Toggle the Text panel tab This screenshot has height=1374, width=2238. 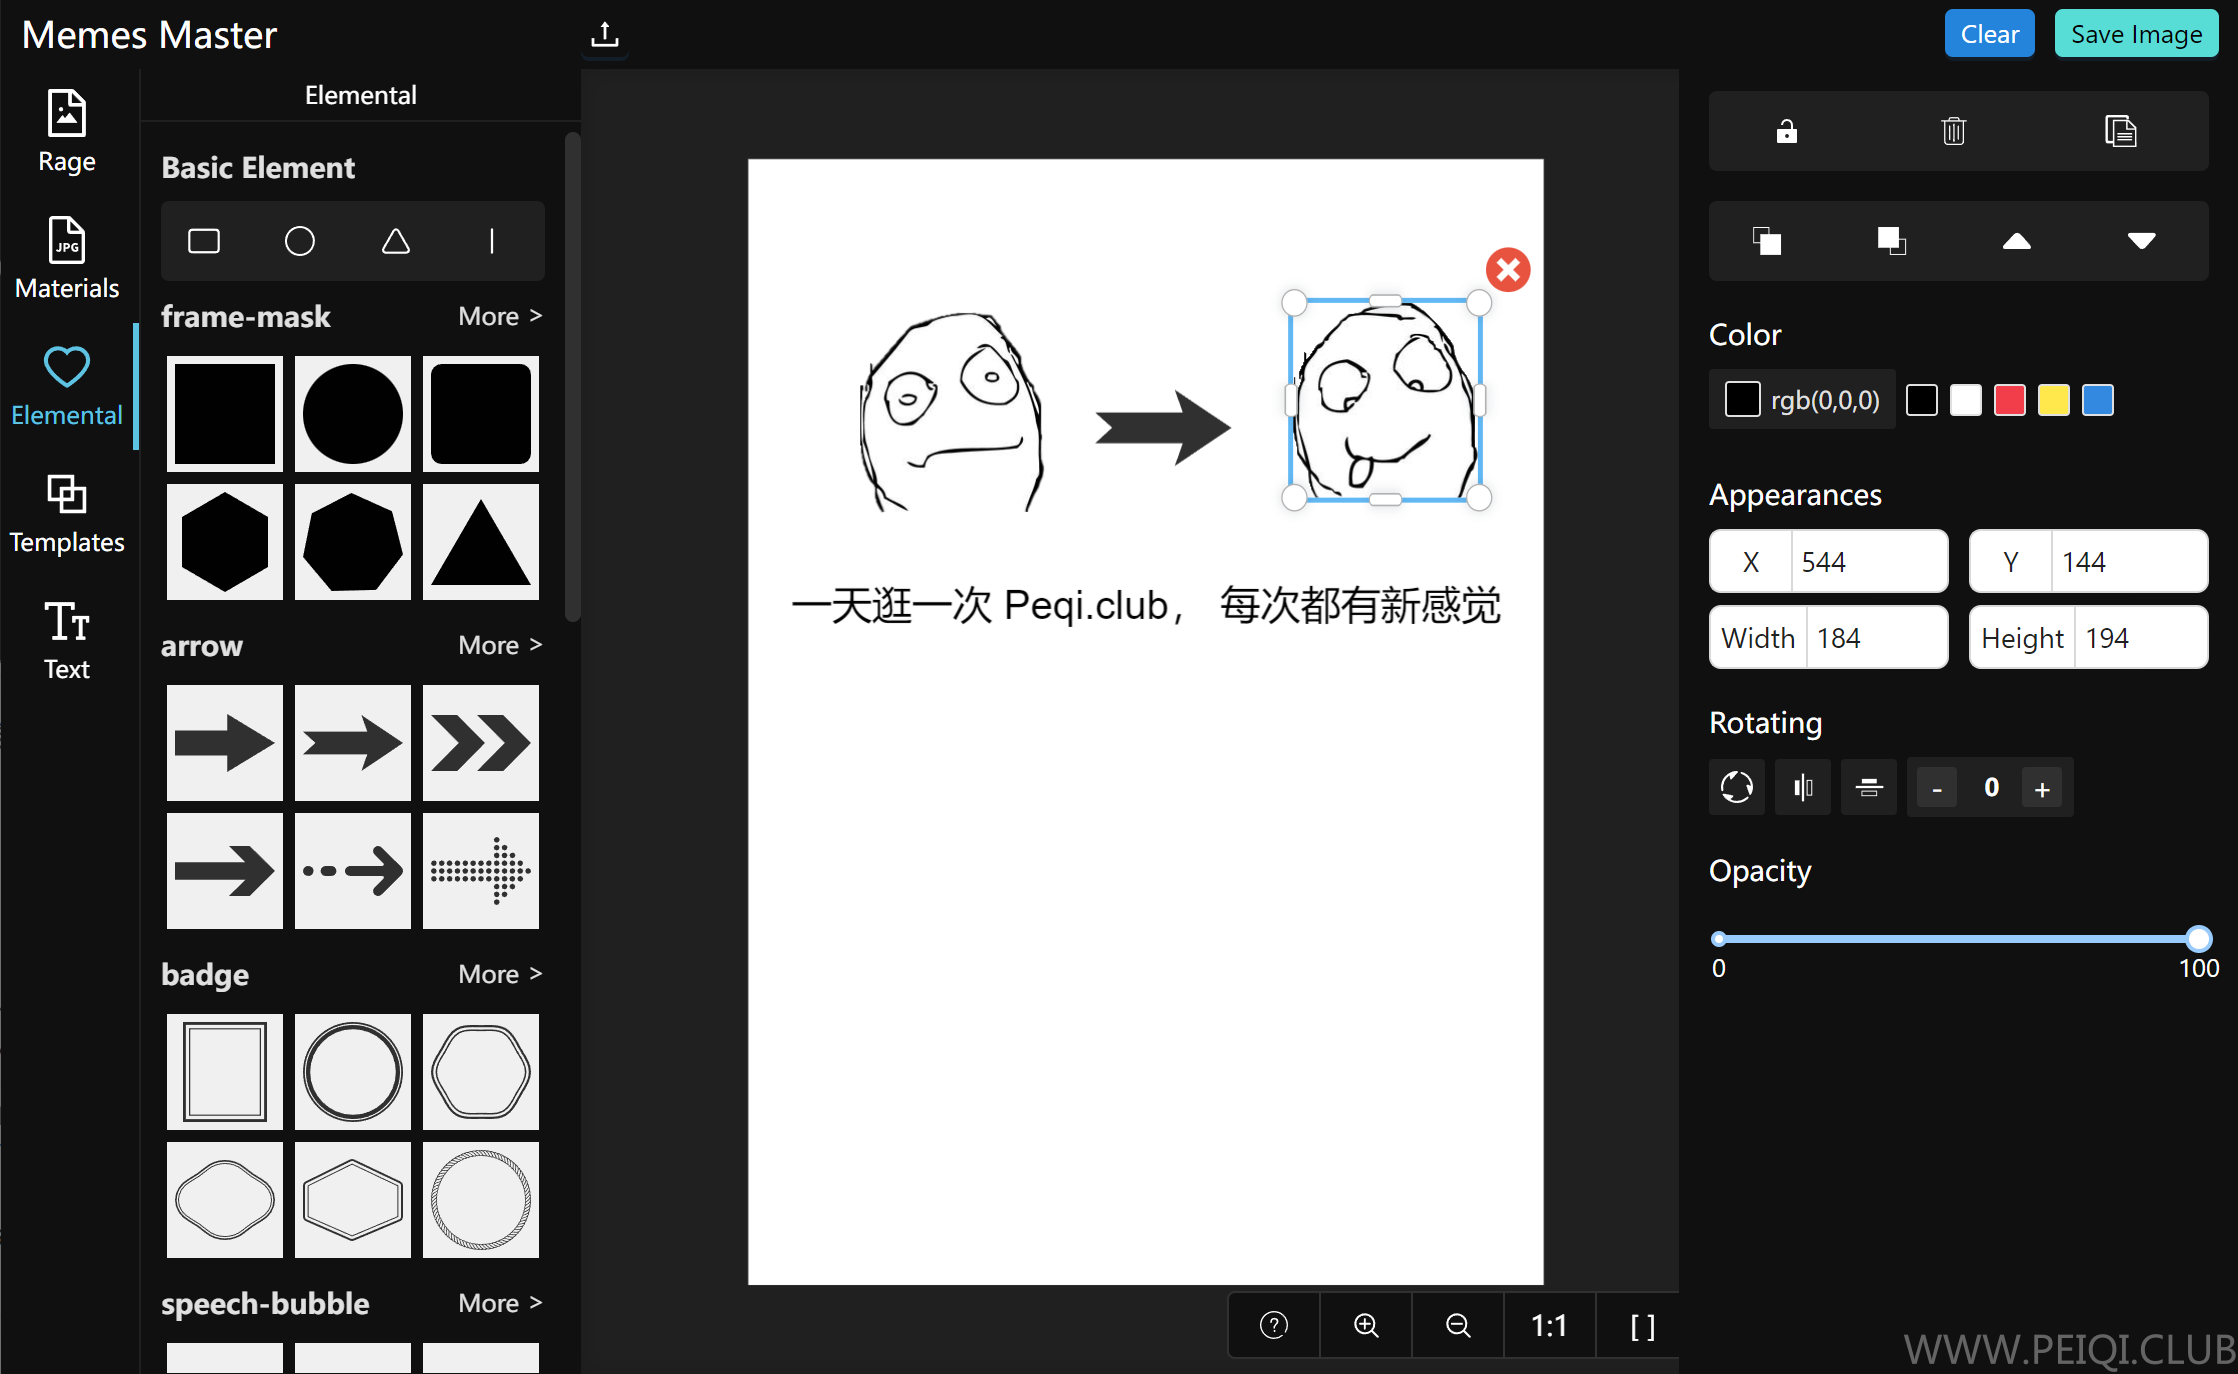coord(67,639)
